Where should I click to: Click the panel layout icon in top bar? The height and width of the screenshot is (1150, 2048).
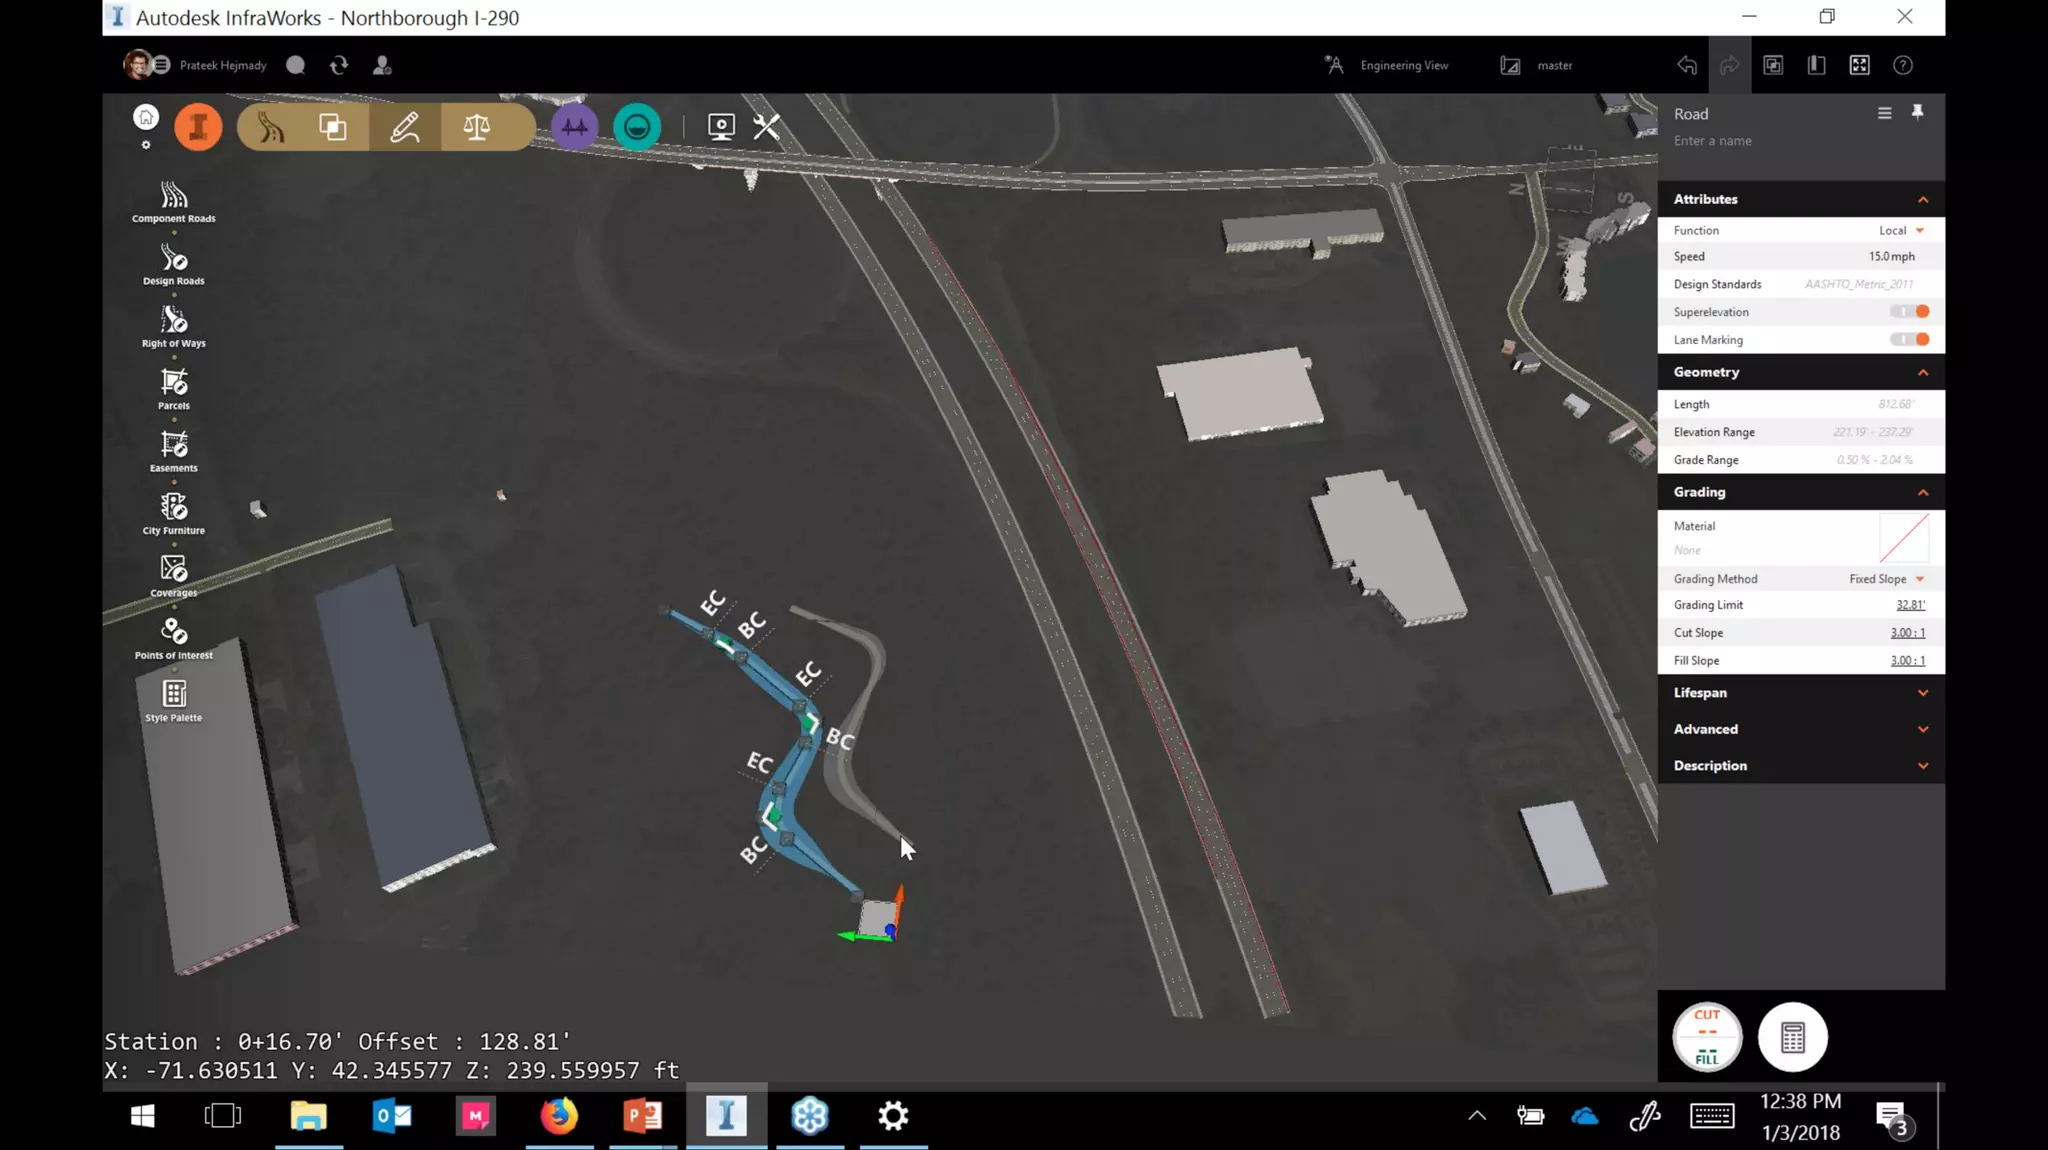tap(1817, 65)
